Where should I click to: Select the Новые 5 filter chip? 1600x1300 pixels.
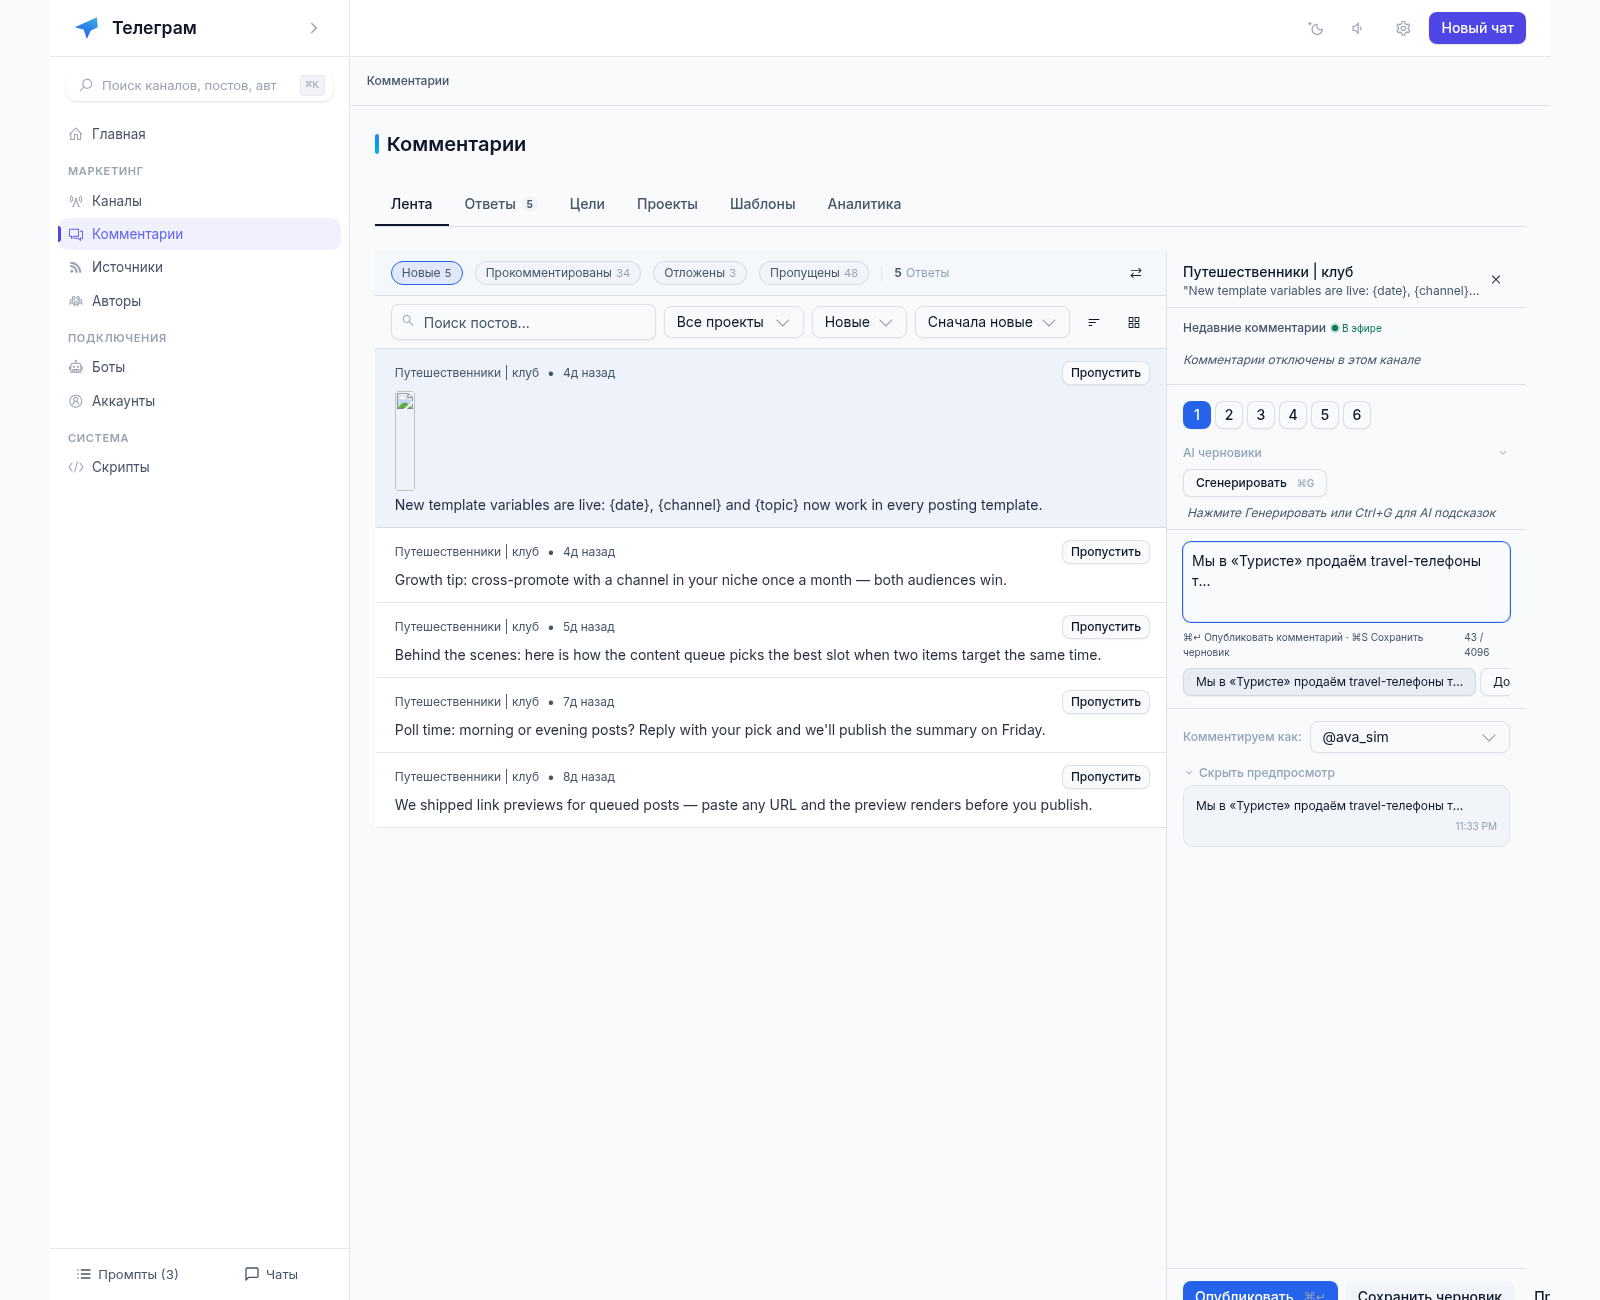[427, 273]
